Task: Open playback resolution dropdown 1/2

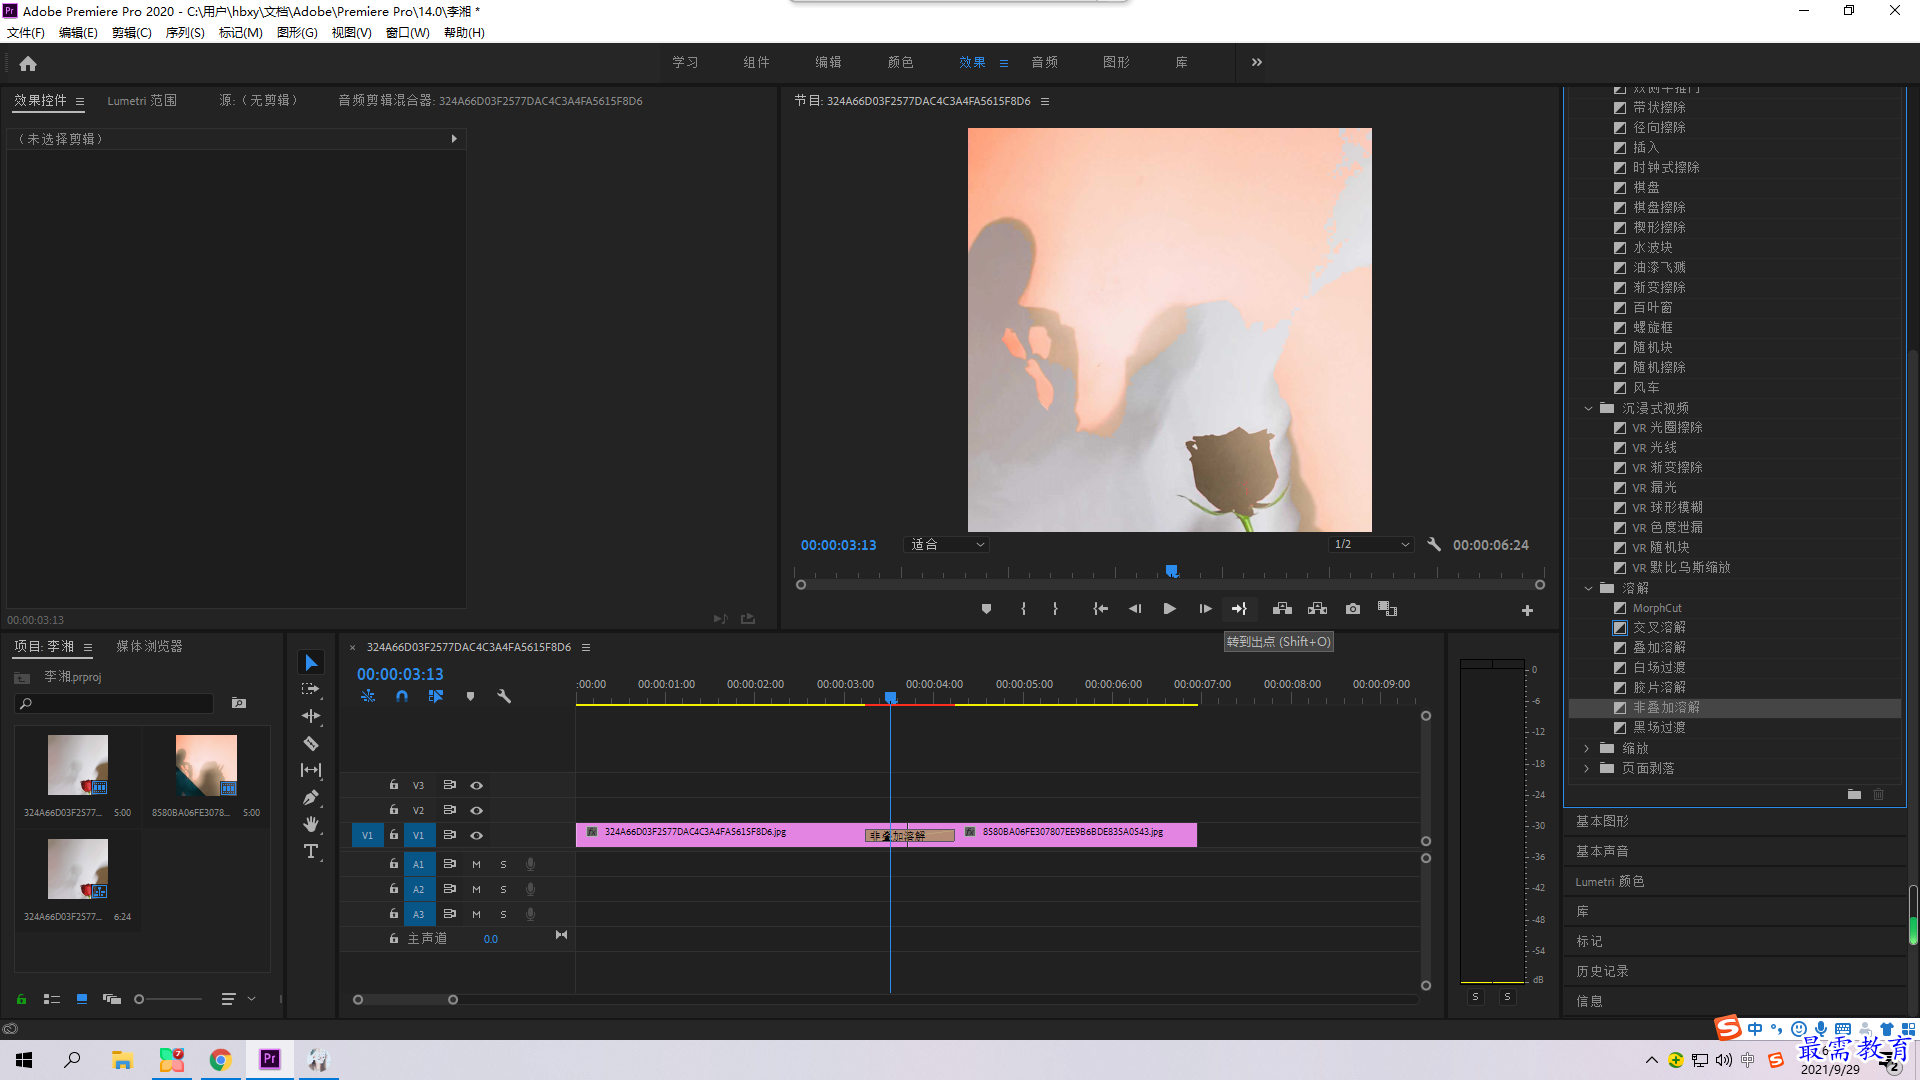Action: (x=1370, y=544)
